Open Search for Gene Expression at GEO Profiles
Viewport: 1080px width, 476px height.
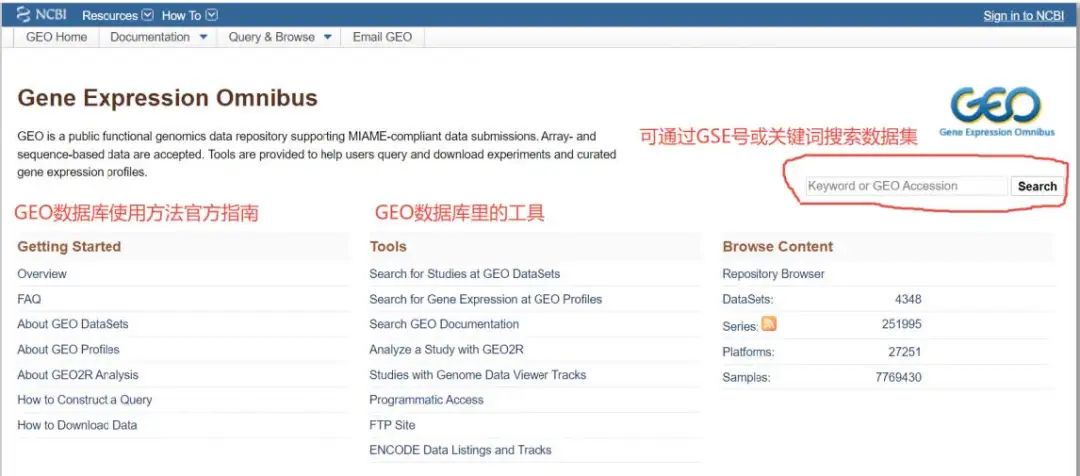pos(486,299)
